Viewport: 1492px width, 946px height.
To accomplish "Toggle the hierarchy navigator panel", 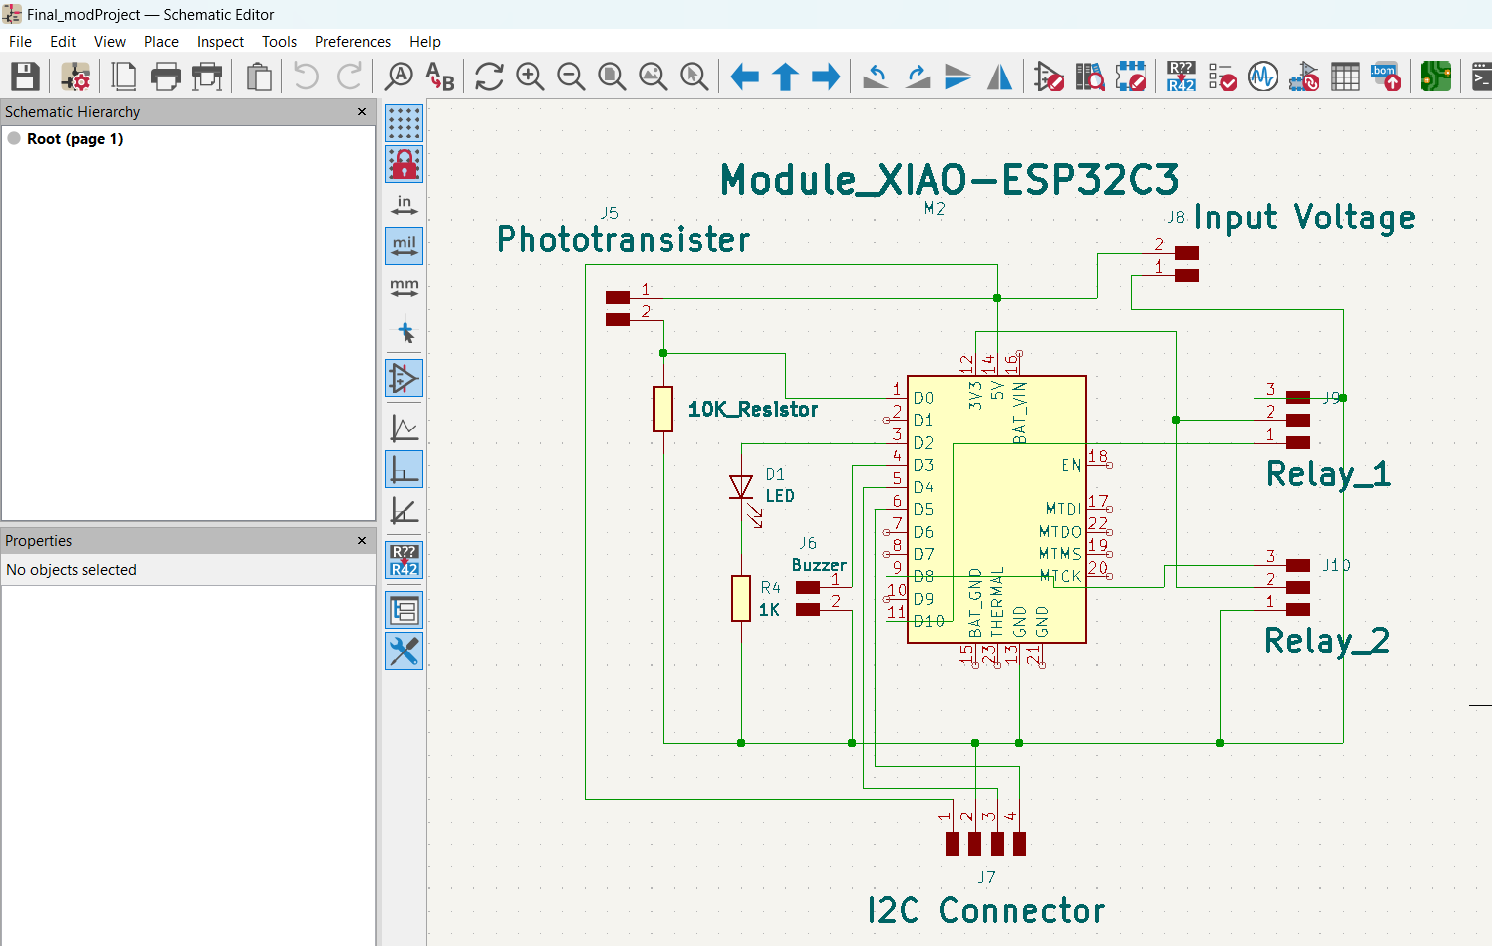I will [404, 610].
